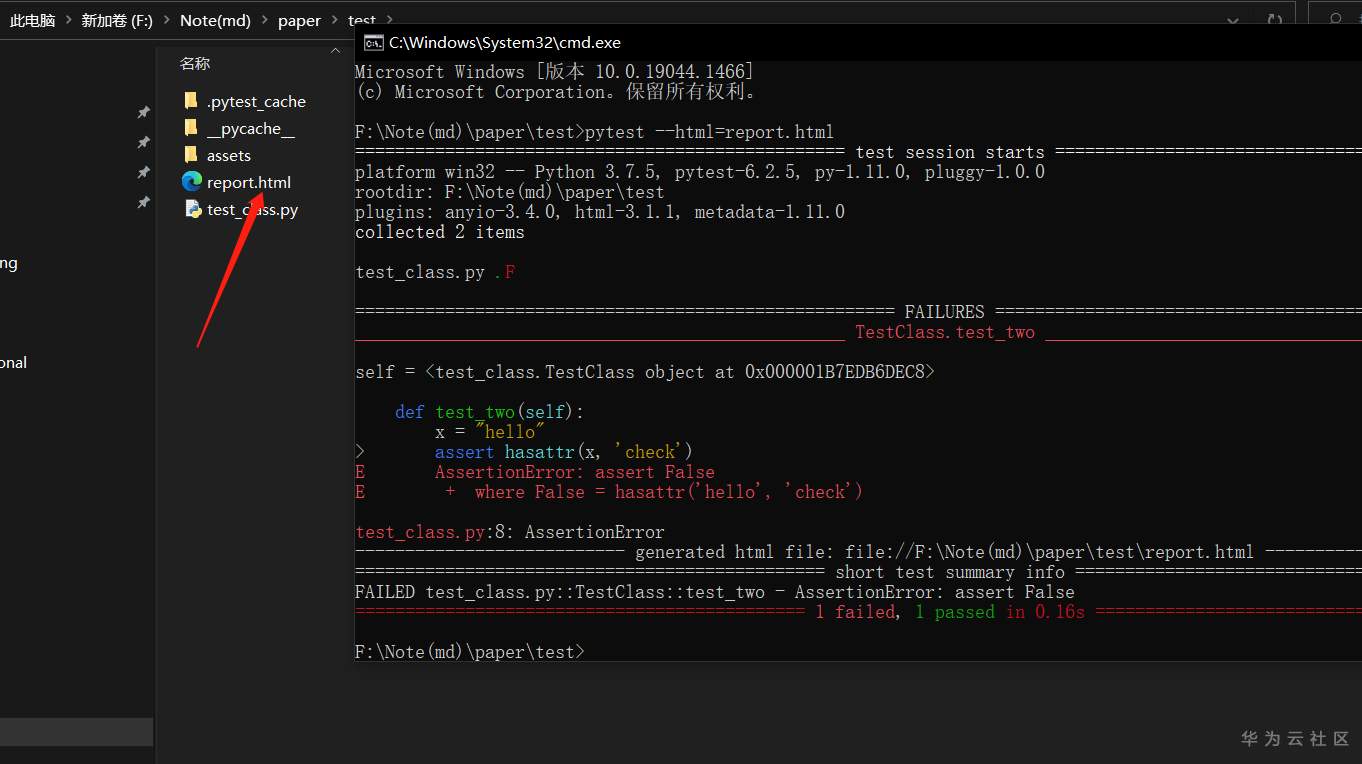Click the 'assert hasattr(x, 'check')' line

564,452
